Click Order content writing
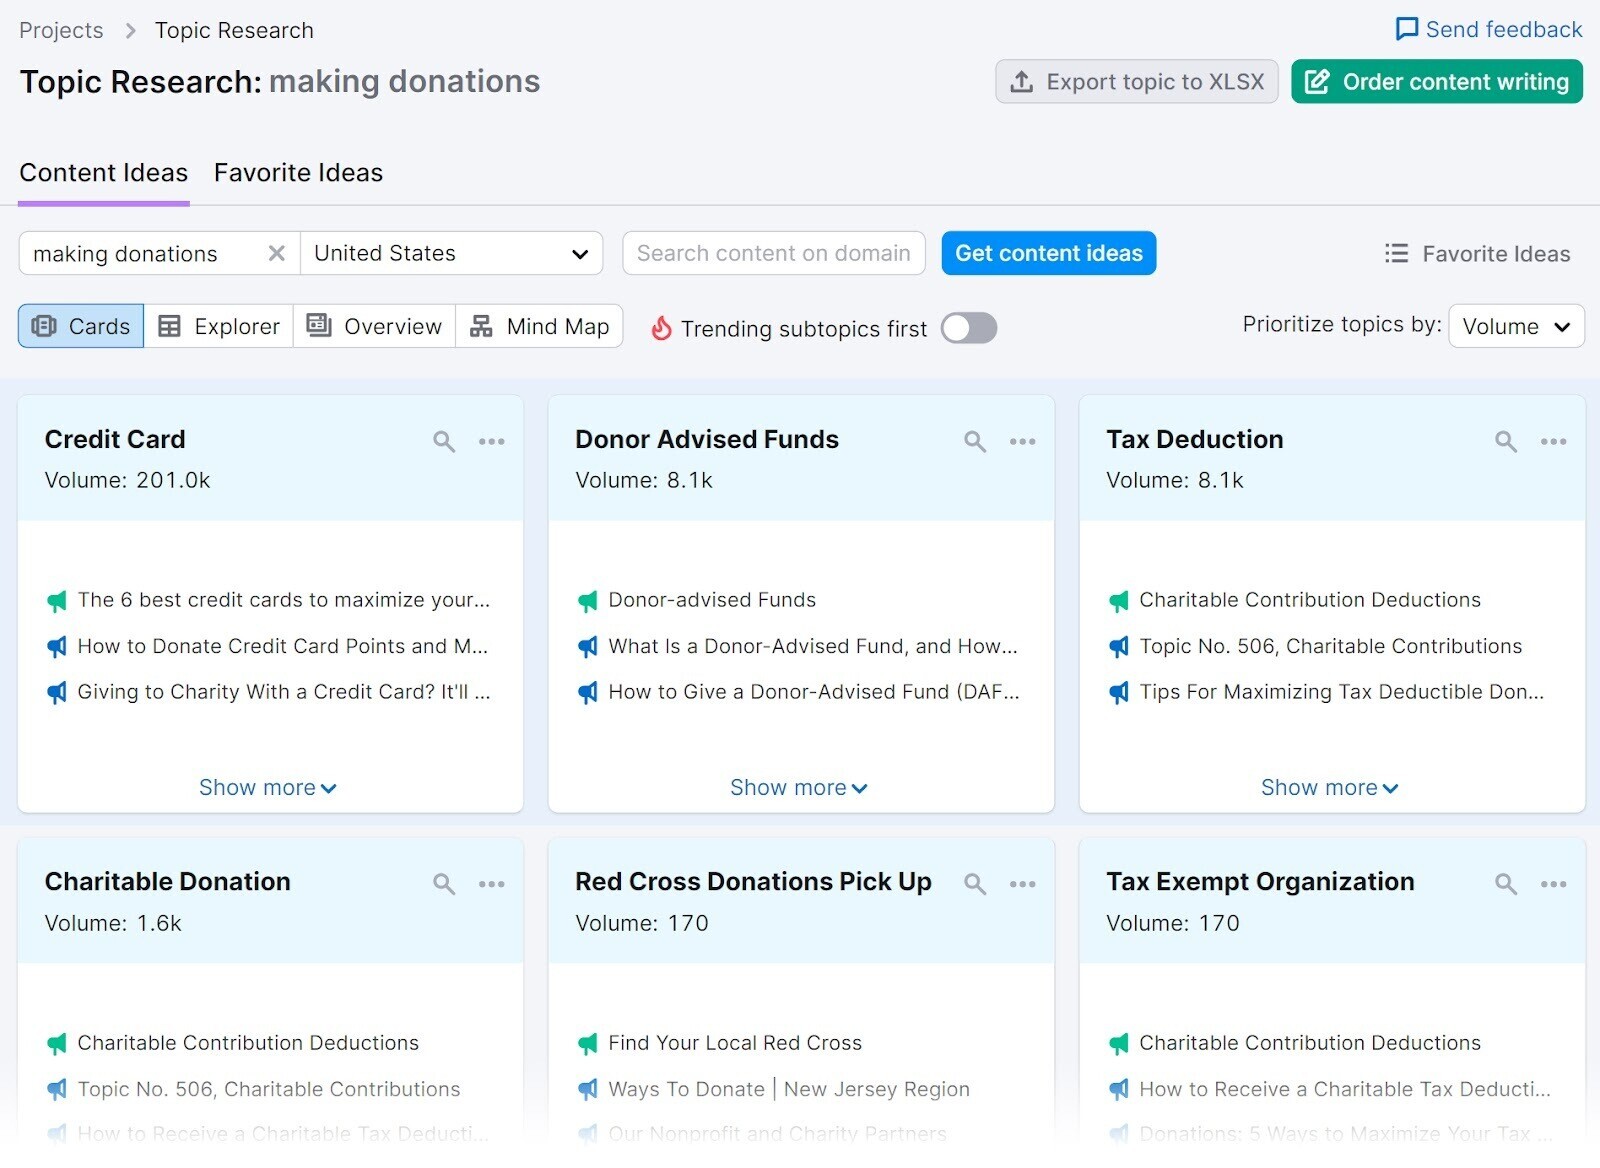The image size is (1600, 1168). (1436, 81)
